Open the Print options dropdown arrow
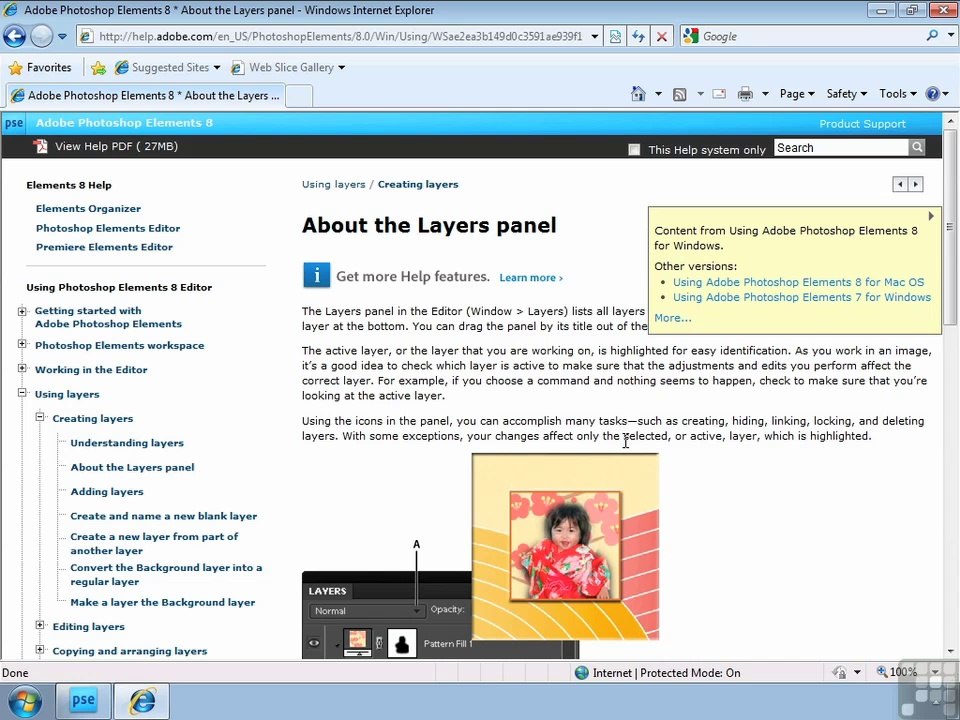This screenshot has width=960, height=720. point(765,94)
